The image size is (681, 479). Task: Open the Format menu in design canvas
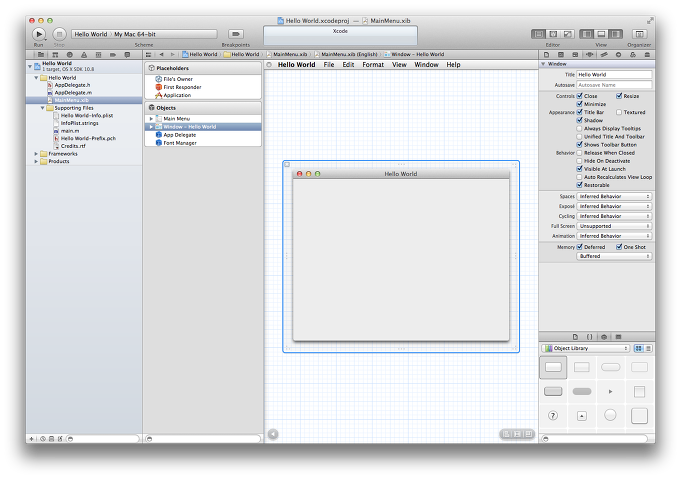(x=373, y=65)
